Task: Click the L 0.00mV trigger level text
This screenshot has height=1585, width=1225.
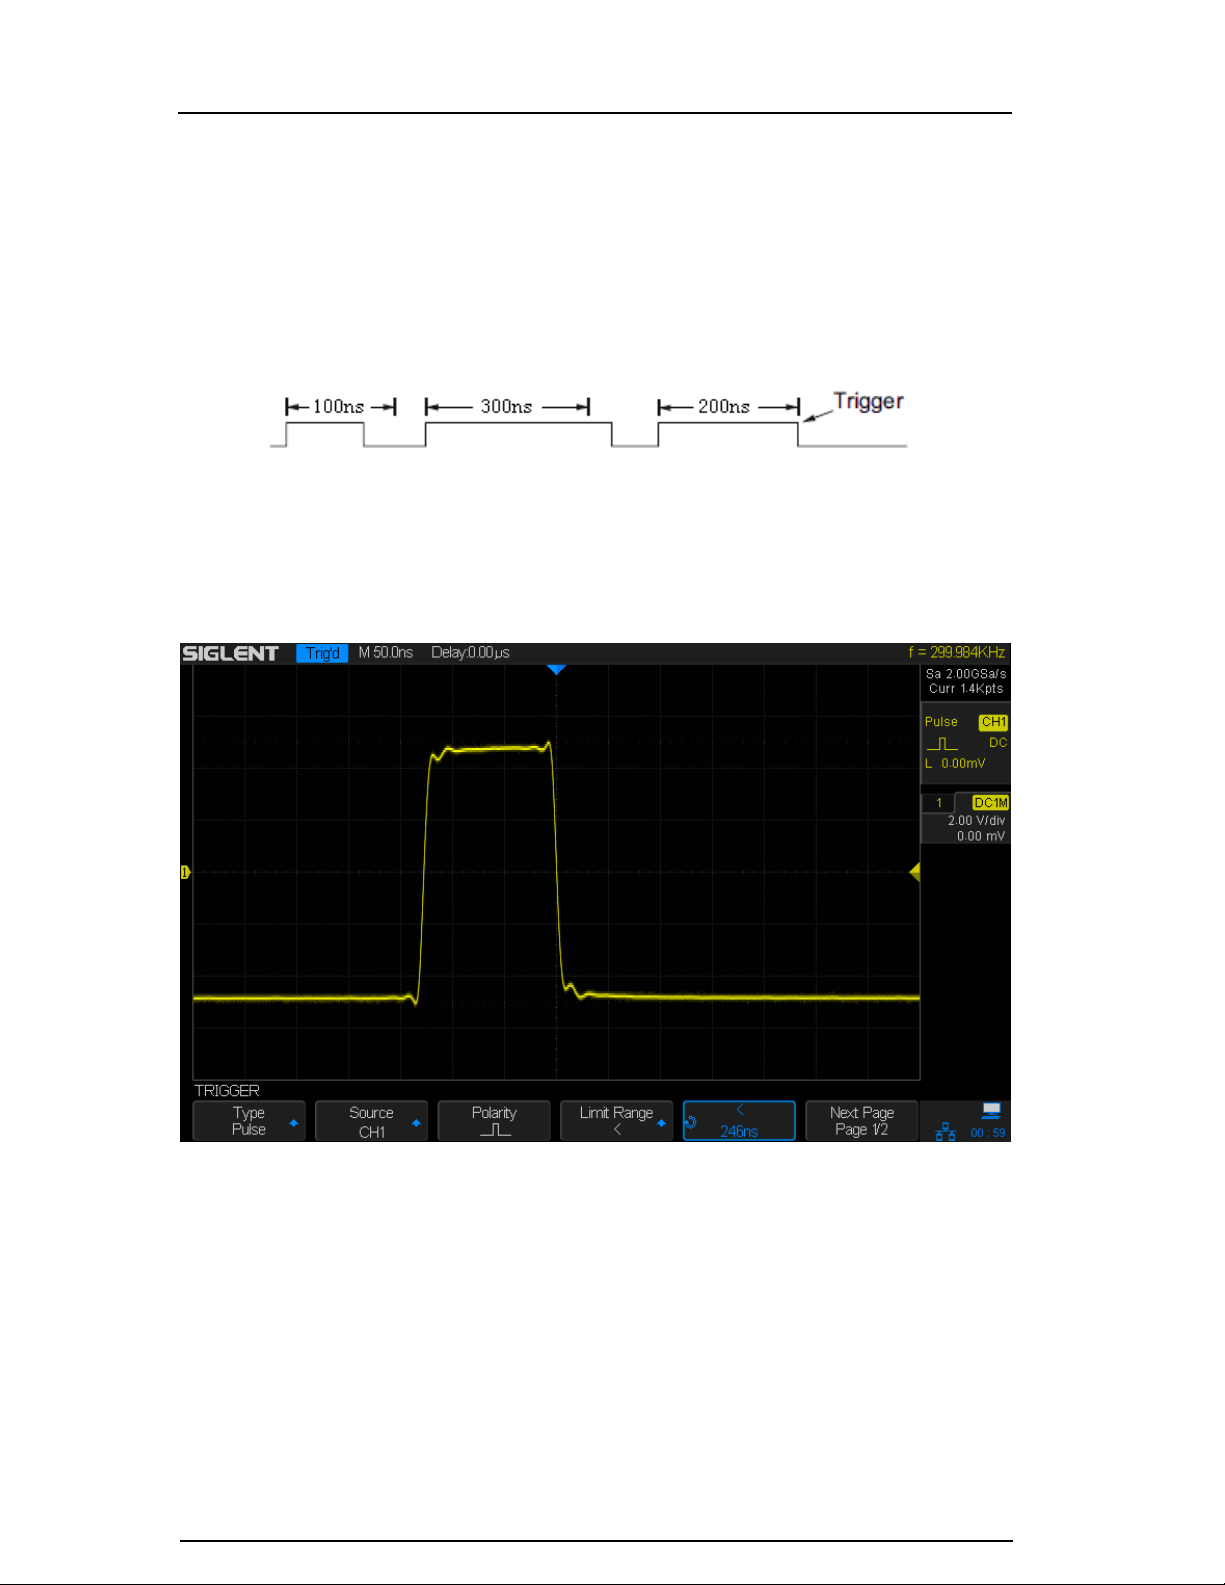Action: click(955, 763)
